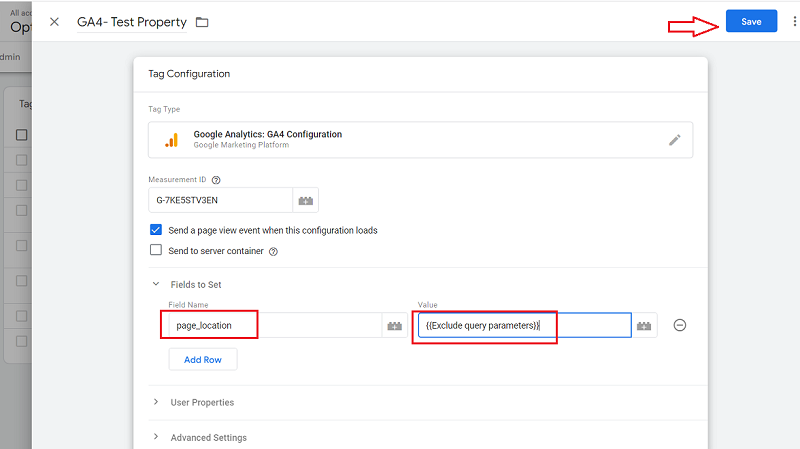The width and height of the screenshot is (800, 449).
Task: Tick the topmost checkbox in background tag list
Action: click(x=21, y=135)
